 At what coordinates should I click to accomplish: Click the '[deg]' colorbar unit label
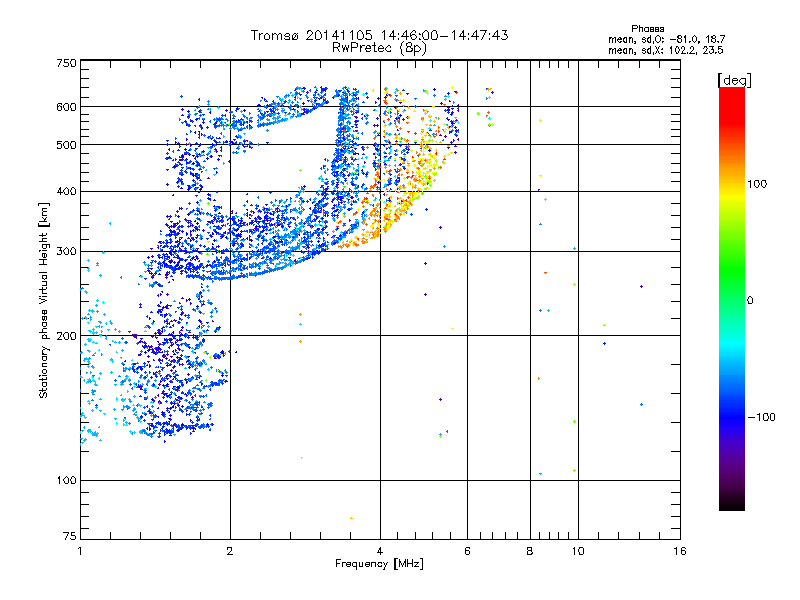(x=734, y=80)
